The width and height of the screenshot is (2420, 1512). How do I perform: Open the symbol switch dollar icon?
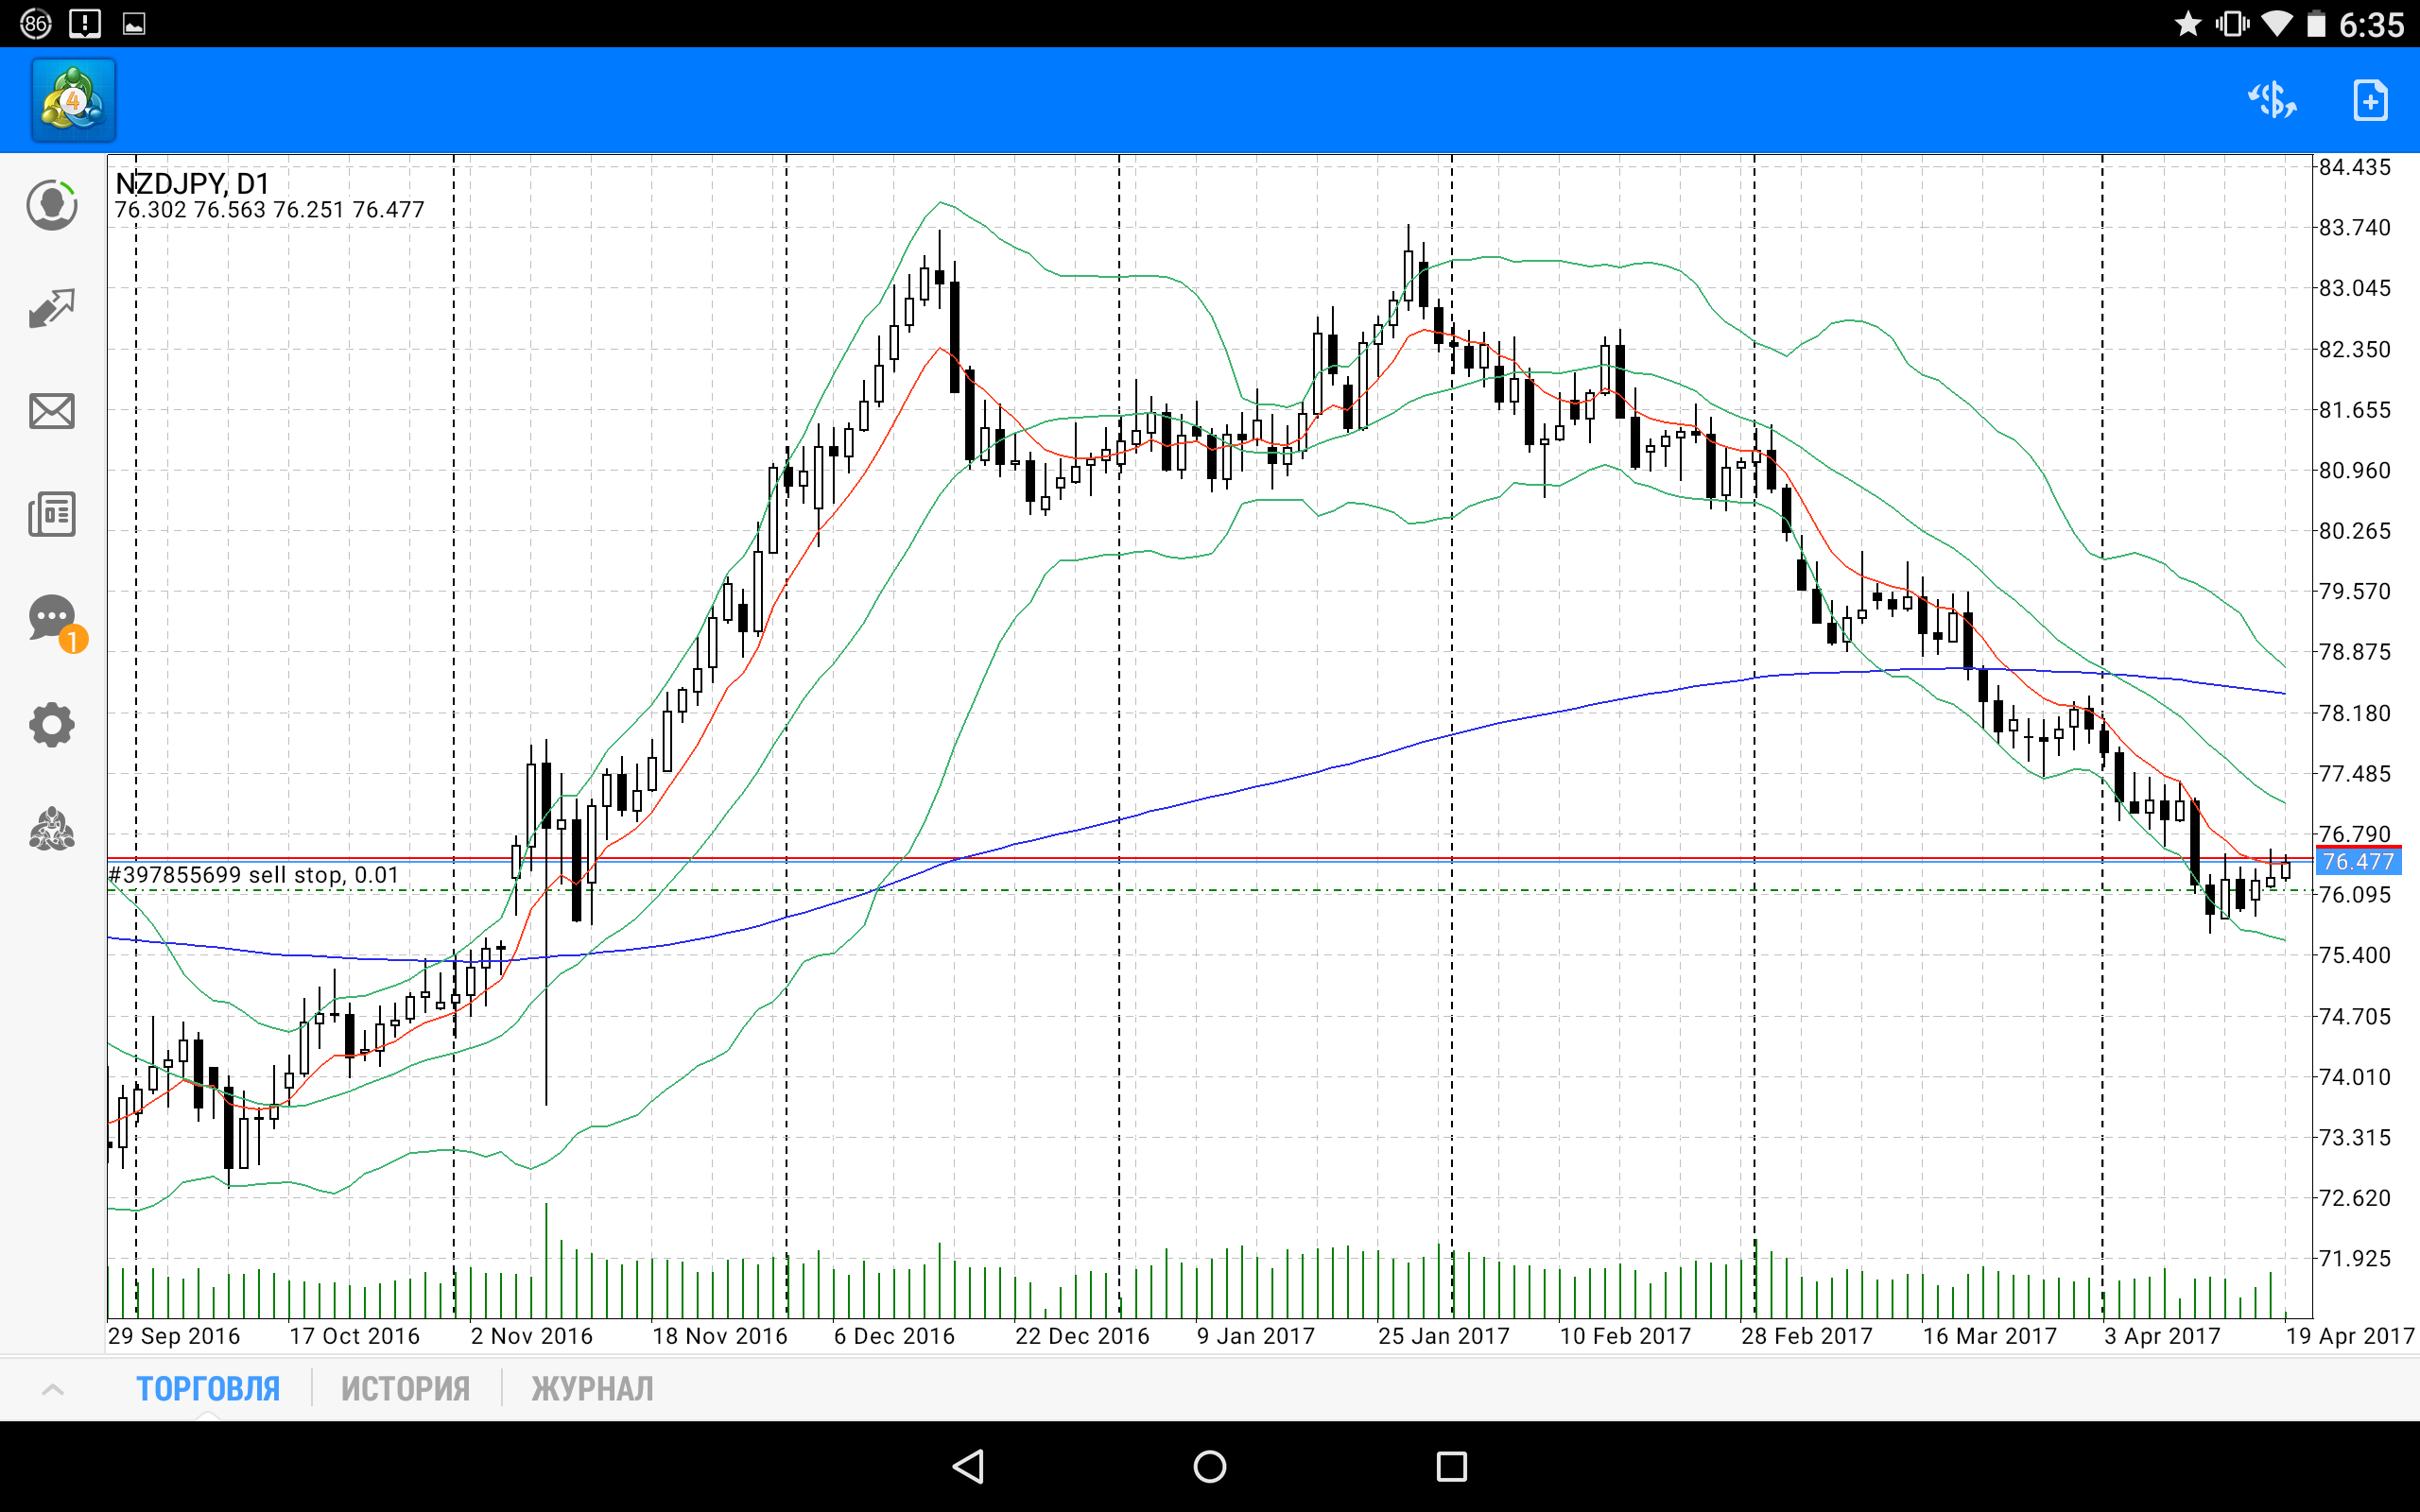2272,100
